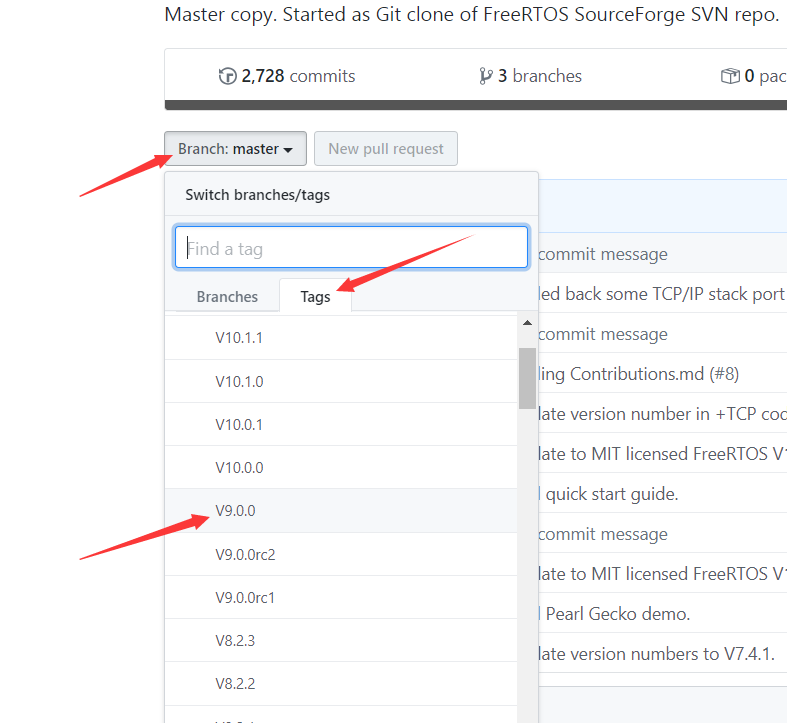Pick the V9.0.0rc2 tag
This screenshot has width=787, height=723.
(245, 554)
